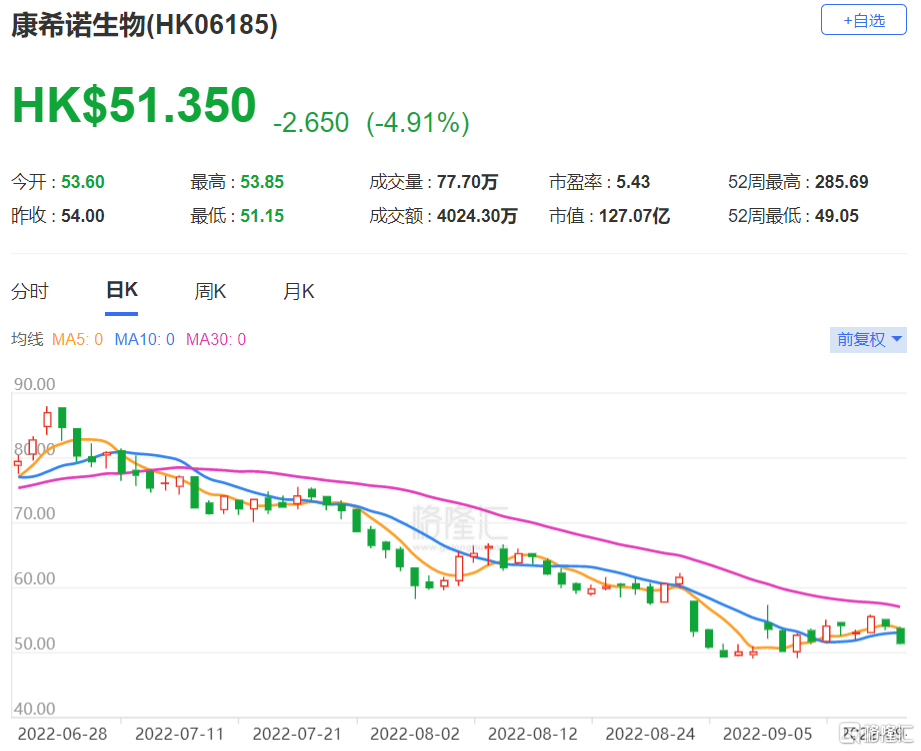
Task: Click the 2022-07-11 date axis label
Action: pyautogui.click(x=180, y=734)
